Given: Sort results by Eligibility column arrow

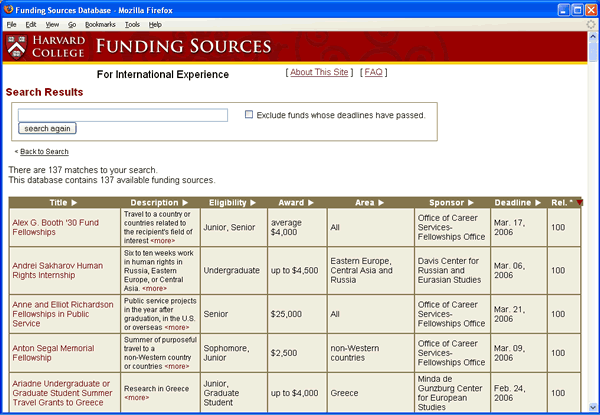Looking at the screenshot, I should pyautogui.click(x=253, y=203).
